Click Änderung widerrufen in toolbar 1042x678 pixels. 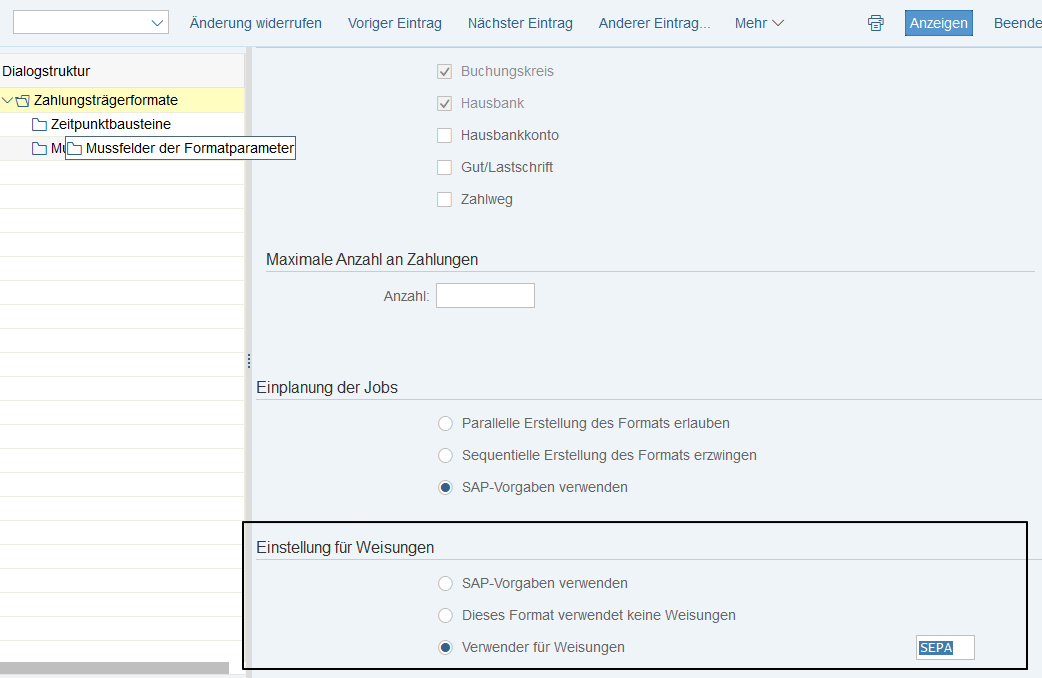(x=256, y=23)
